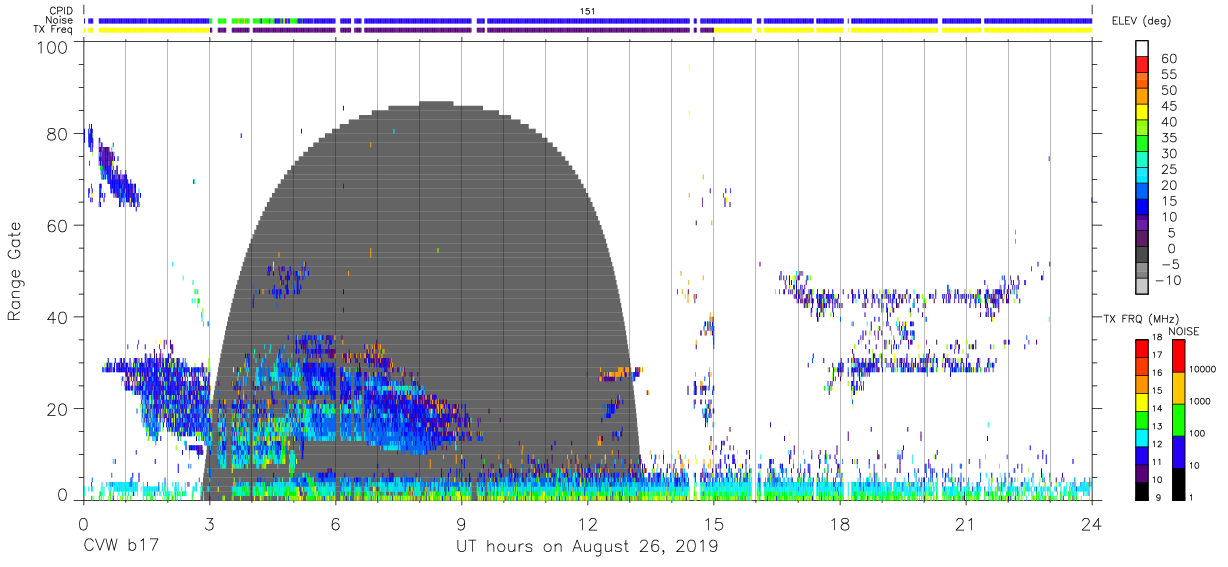Click the x-axis hour tick '21'
Screen dimensions: 1228x567
click(966, 524)
